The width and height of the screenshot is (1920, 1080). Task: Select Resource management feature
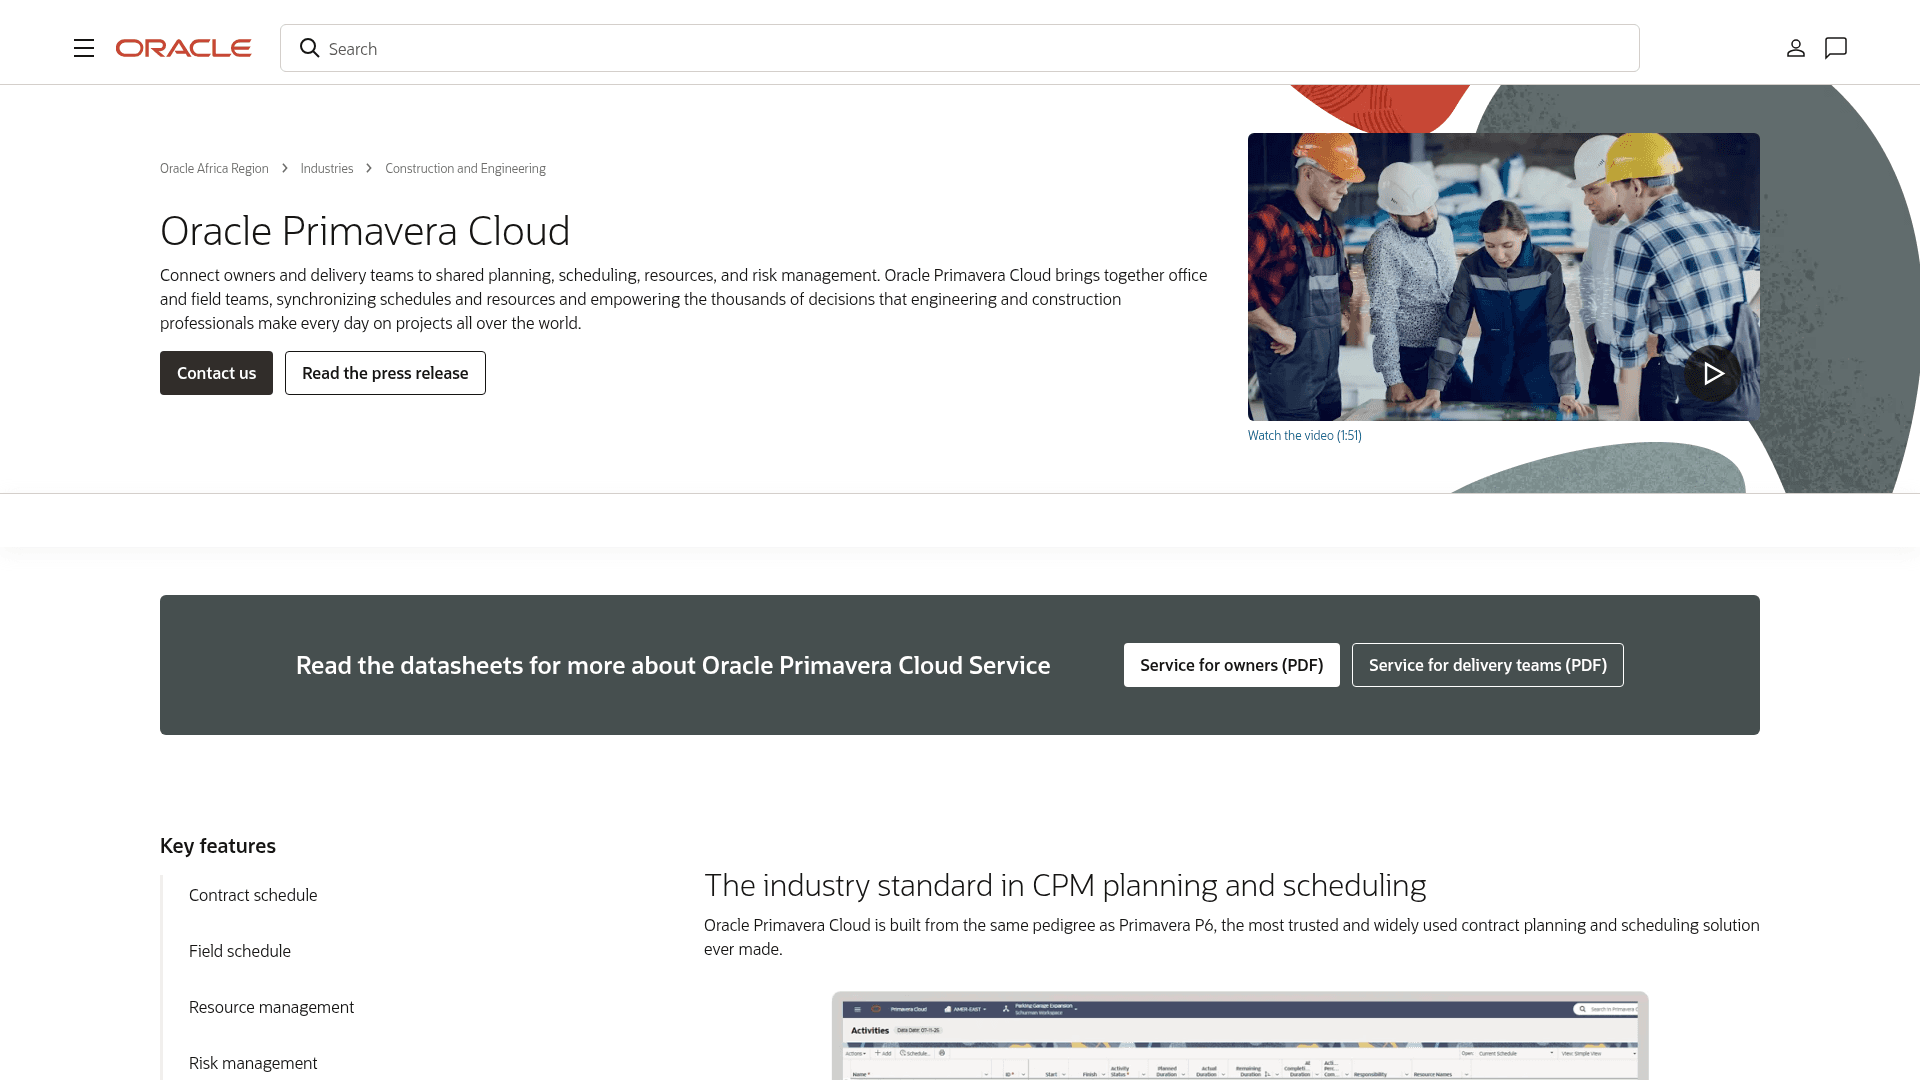coord(271,1007)
